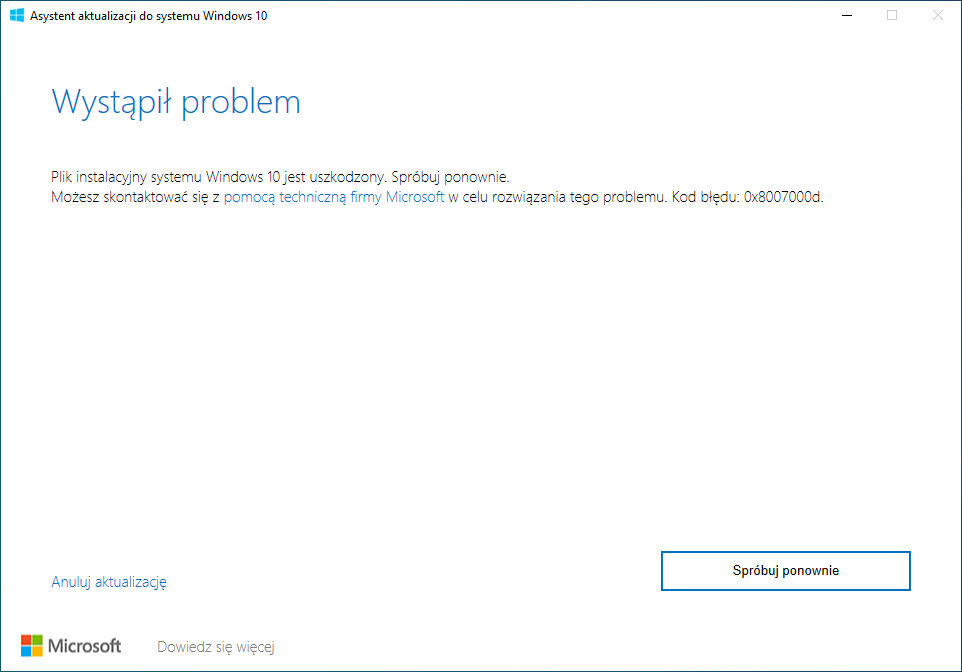
Task: Click the Microsoft logo at the bottom
Action: (x=71, y=646)
